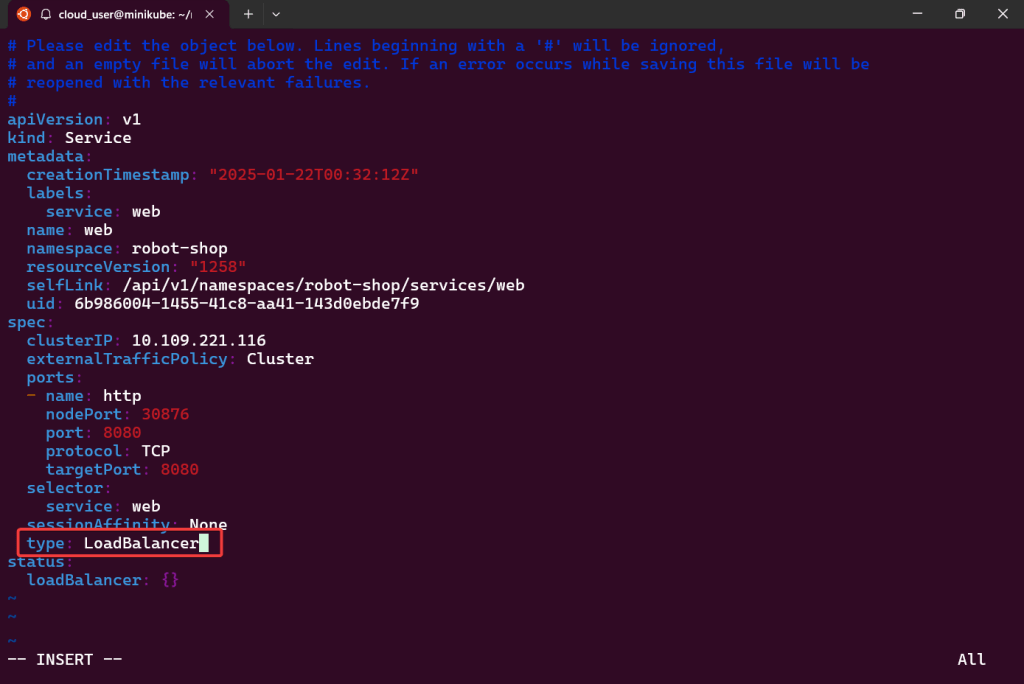Click the creationTimestamp string value
Screen dimensions: 1024x684
point(313,175)
